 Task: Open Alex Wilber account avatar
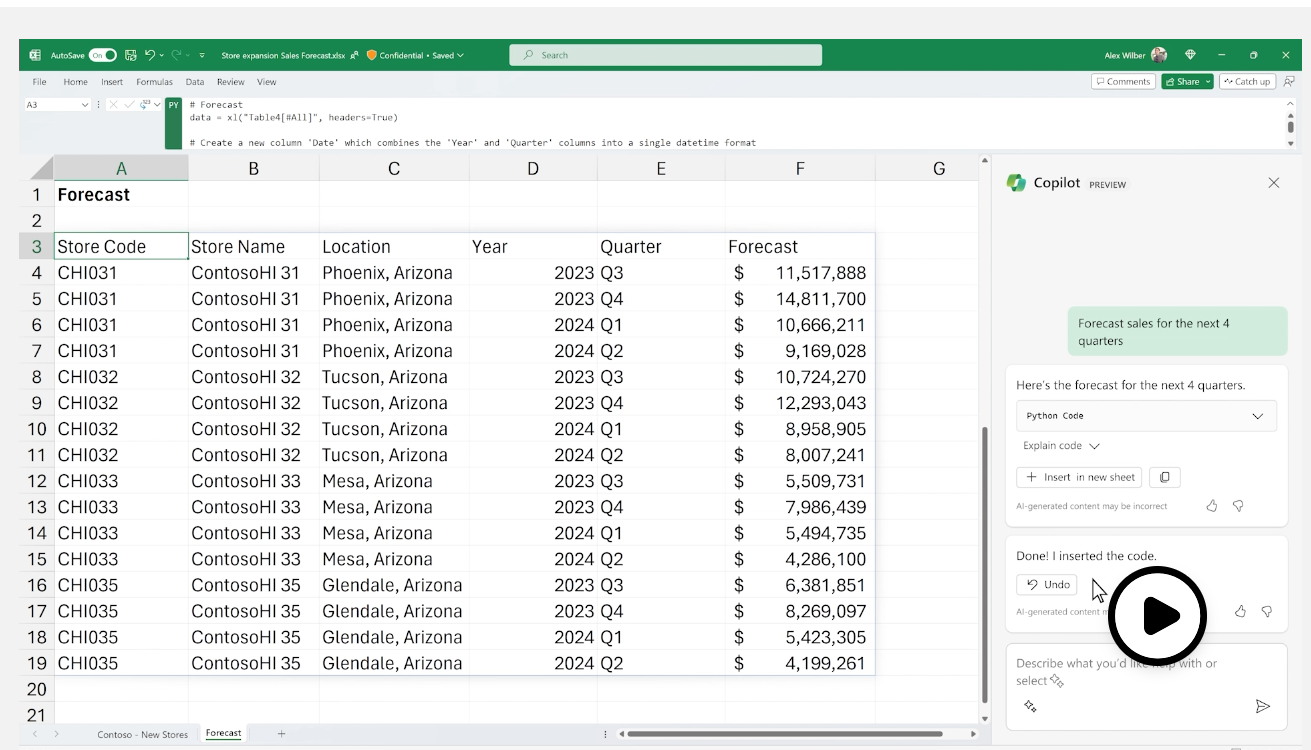point(1159,55)
